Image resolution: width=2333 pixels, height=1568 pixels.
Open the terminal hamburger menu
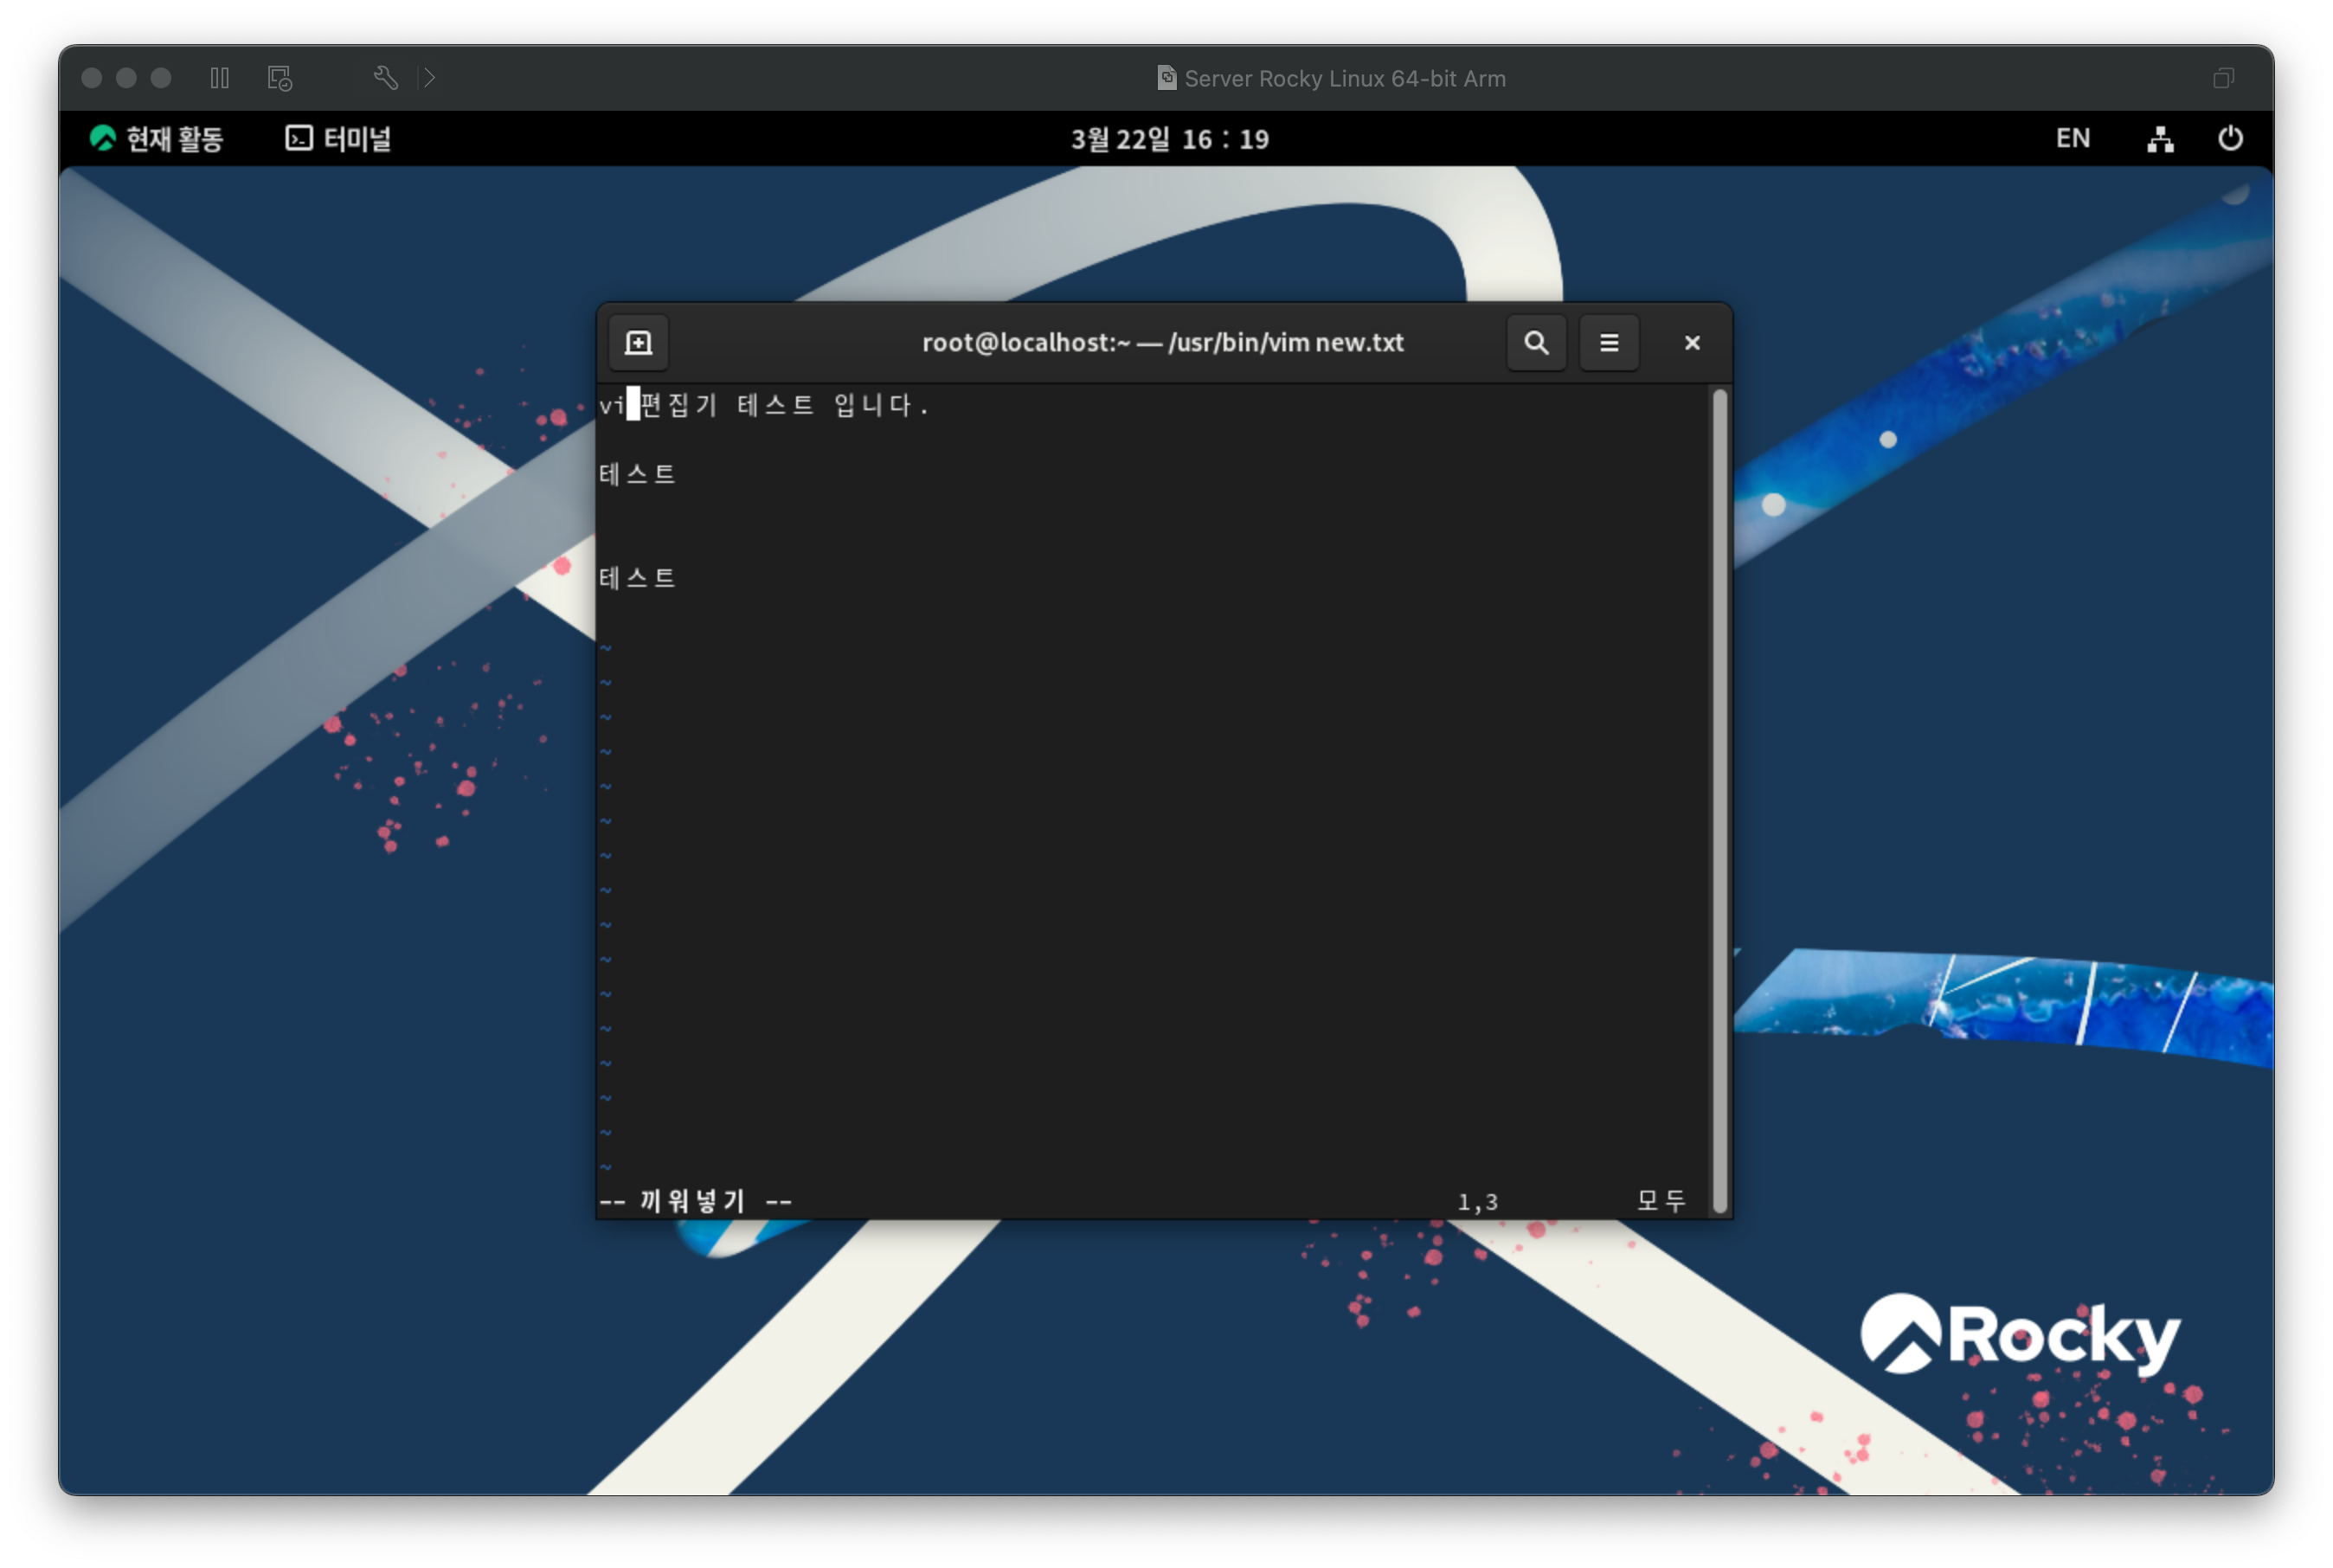(1608, 343)
